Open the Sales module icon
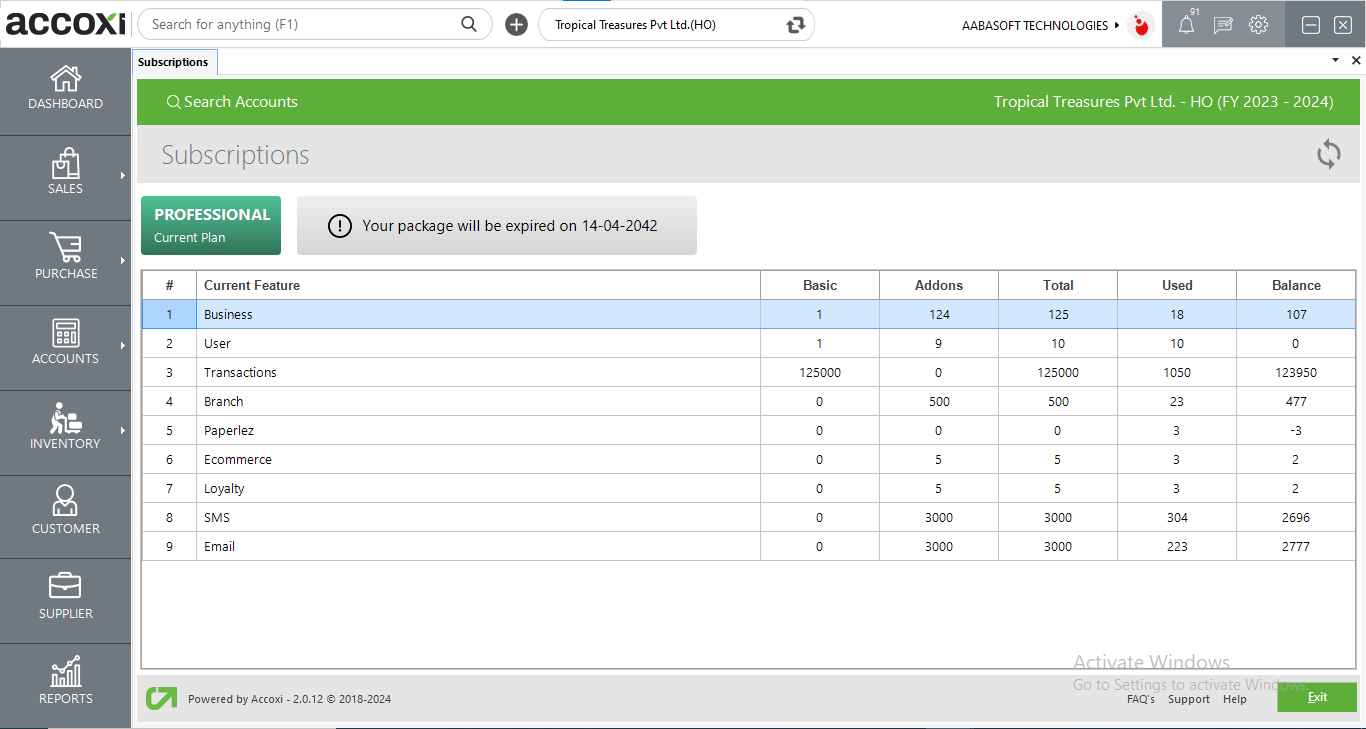Image resolution: width=1366 pixels, height=729 pixels. pos(66,163)
